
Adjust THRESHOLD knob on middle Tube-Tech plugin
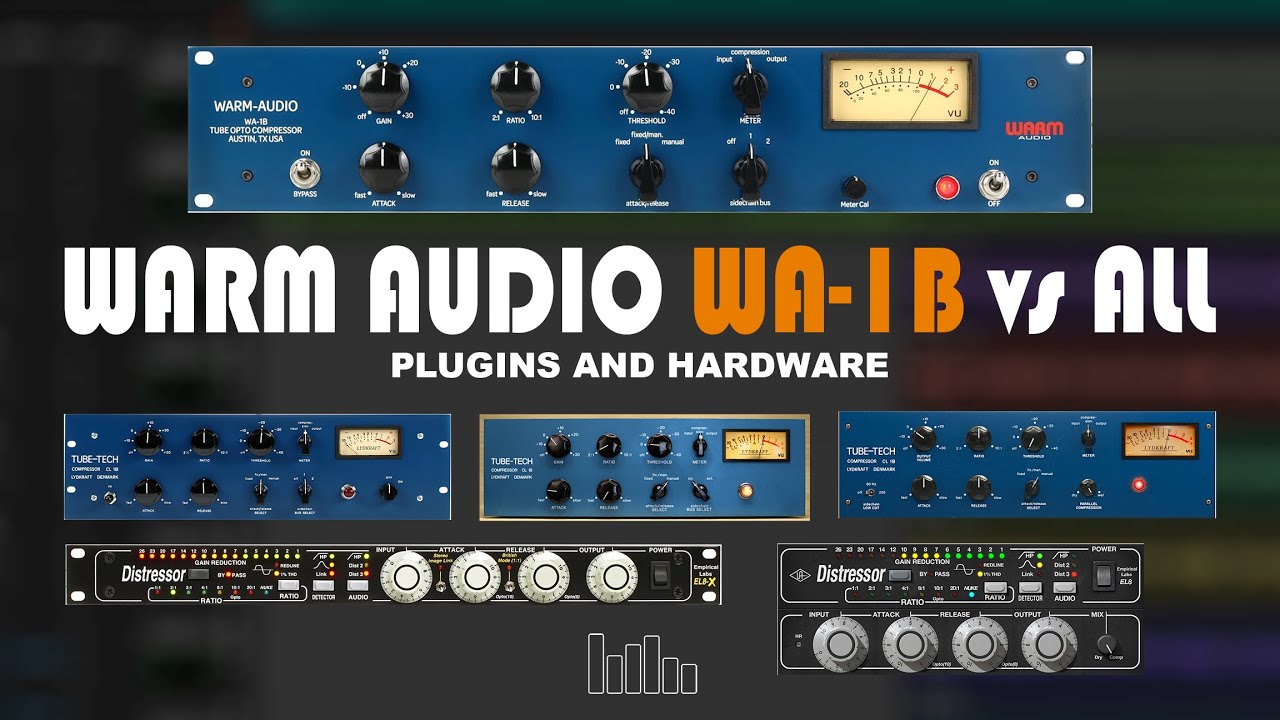(x=658, y=446)
